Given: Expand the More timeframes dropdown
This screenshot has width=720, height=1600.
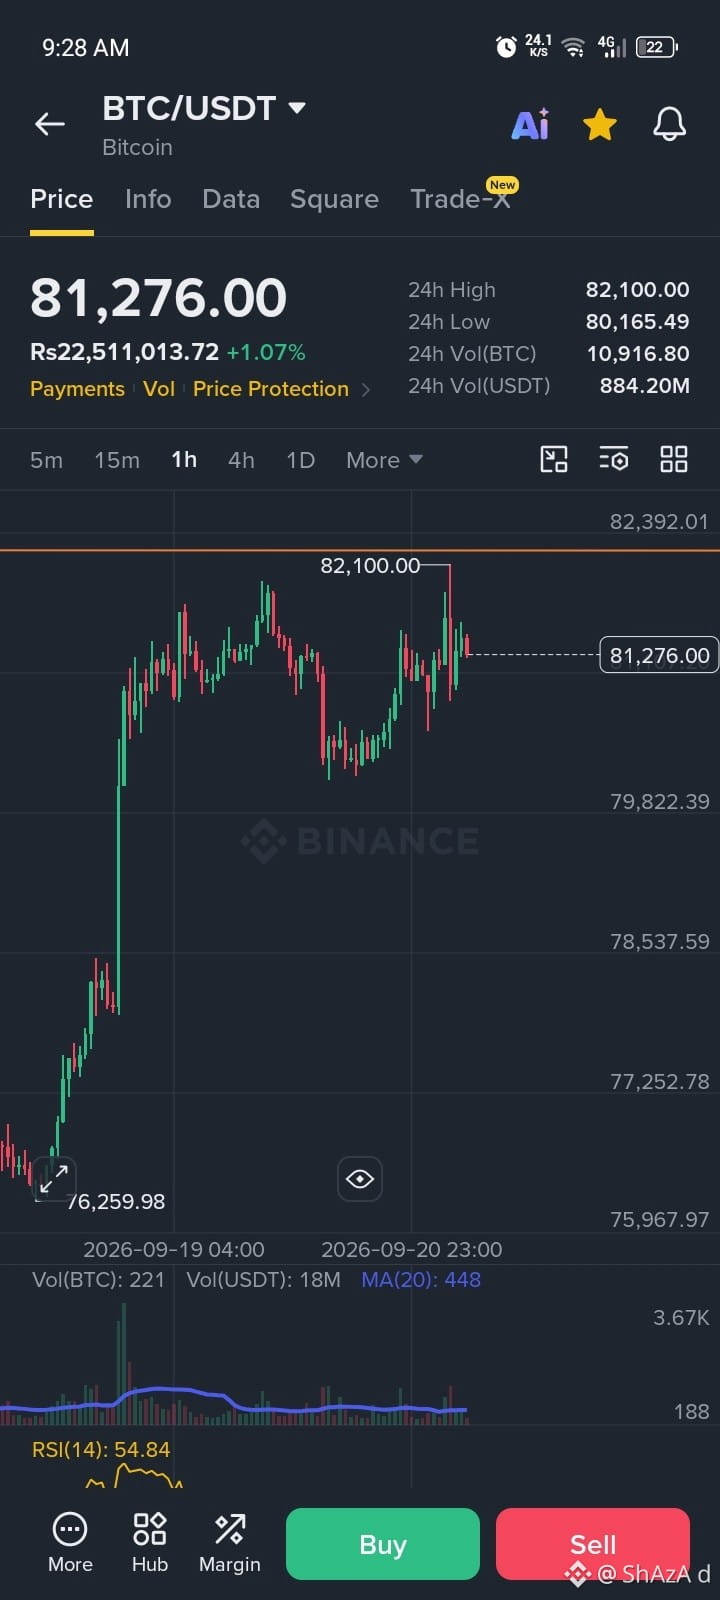Looking at the screenshot, I should point(384,460).
